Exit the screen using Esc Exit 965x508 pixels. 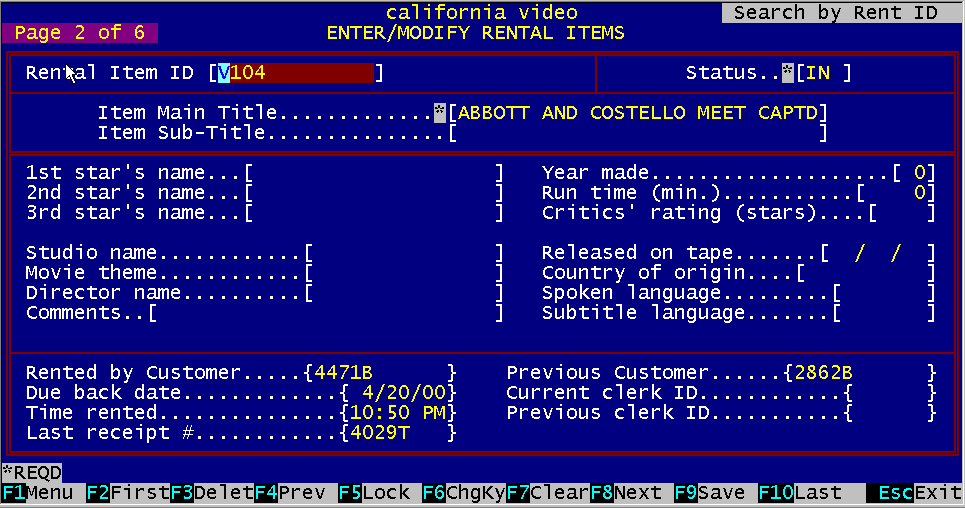click(914, 493)
